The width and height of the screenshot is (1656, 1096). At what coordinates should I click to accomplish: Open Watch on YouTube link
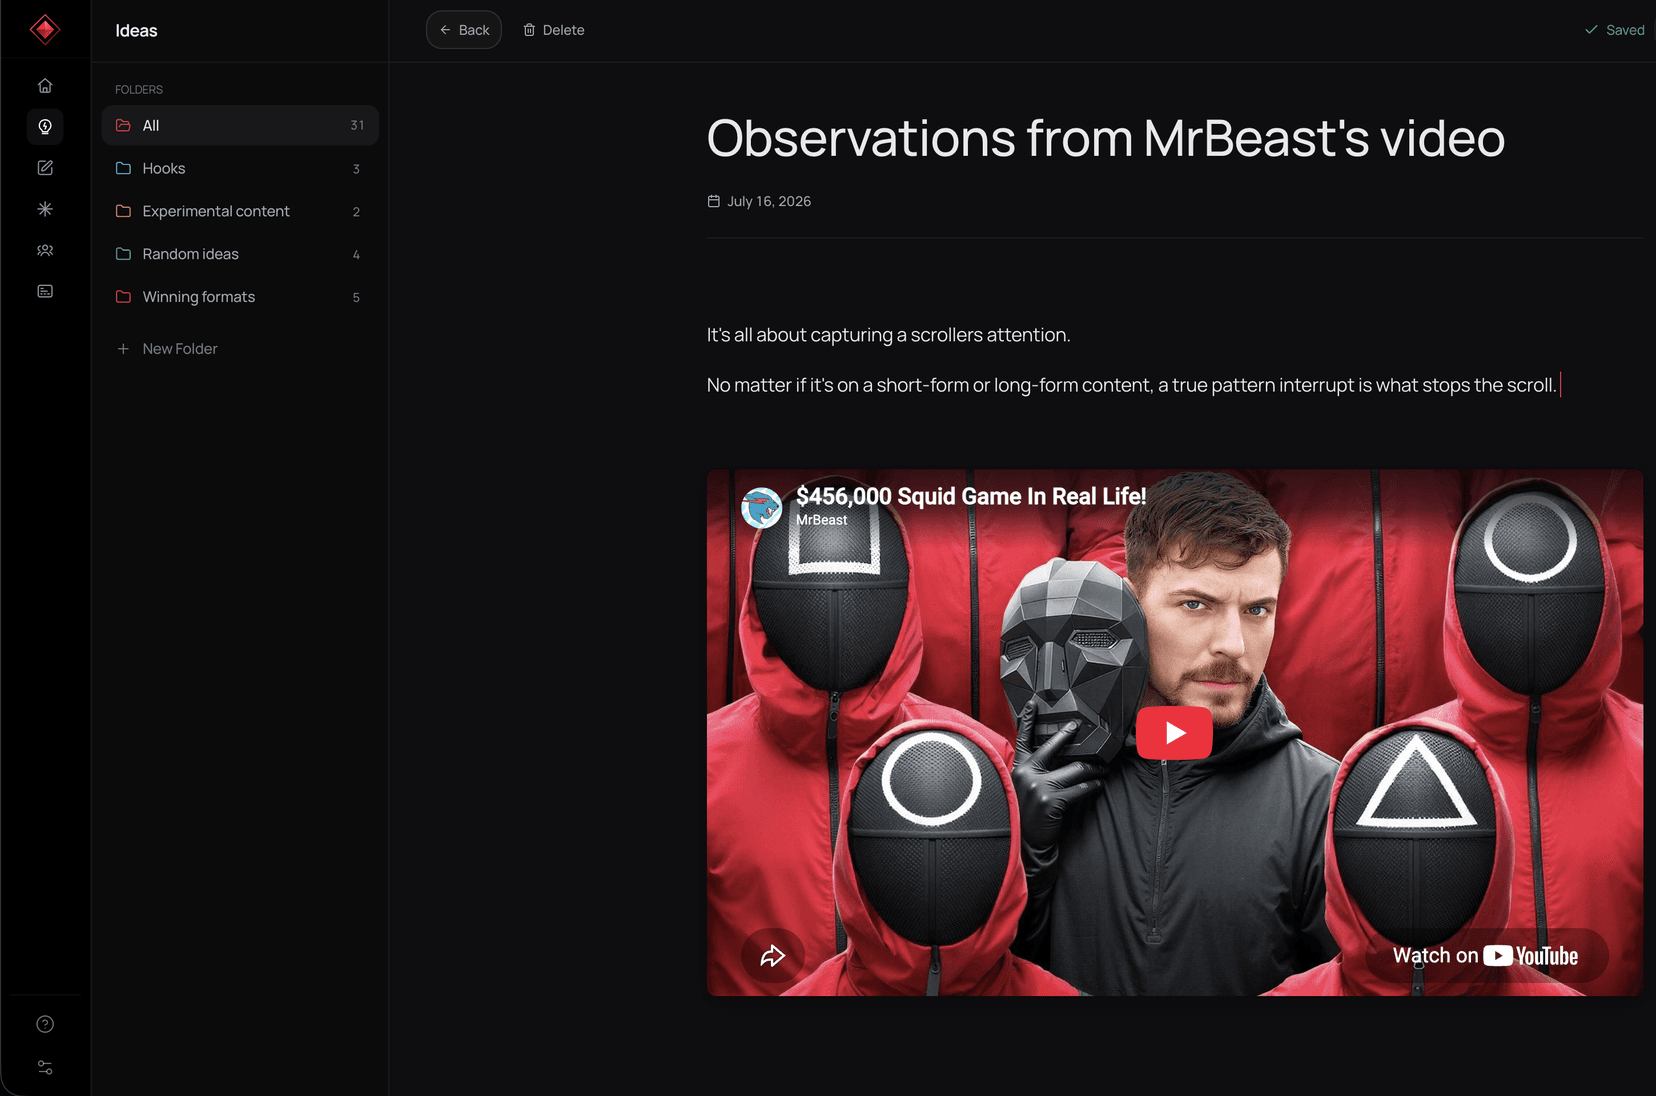click(x=1486, y=956)
